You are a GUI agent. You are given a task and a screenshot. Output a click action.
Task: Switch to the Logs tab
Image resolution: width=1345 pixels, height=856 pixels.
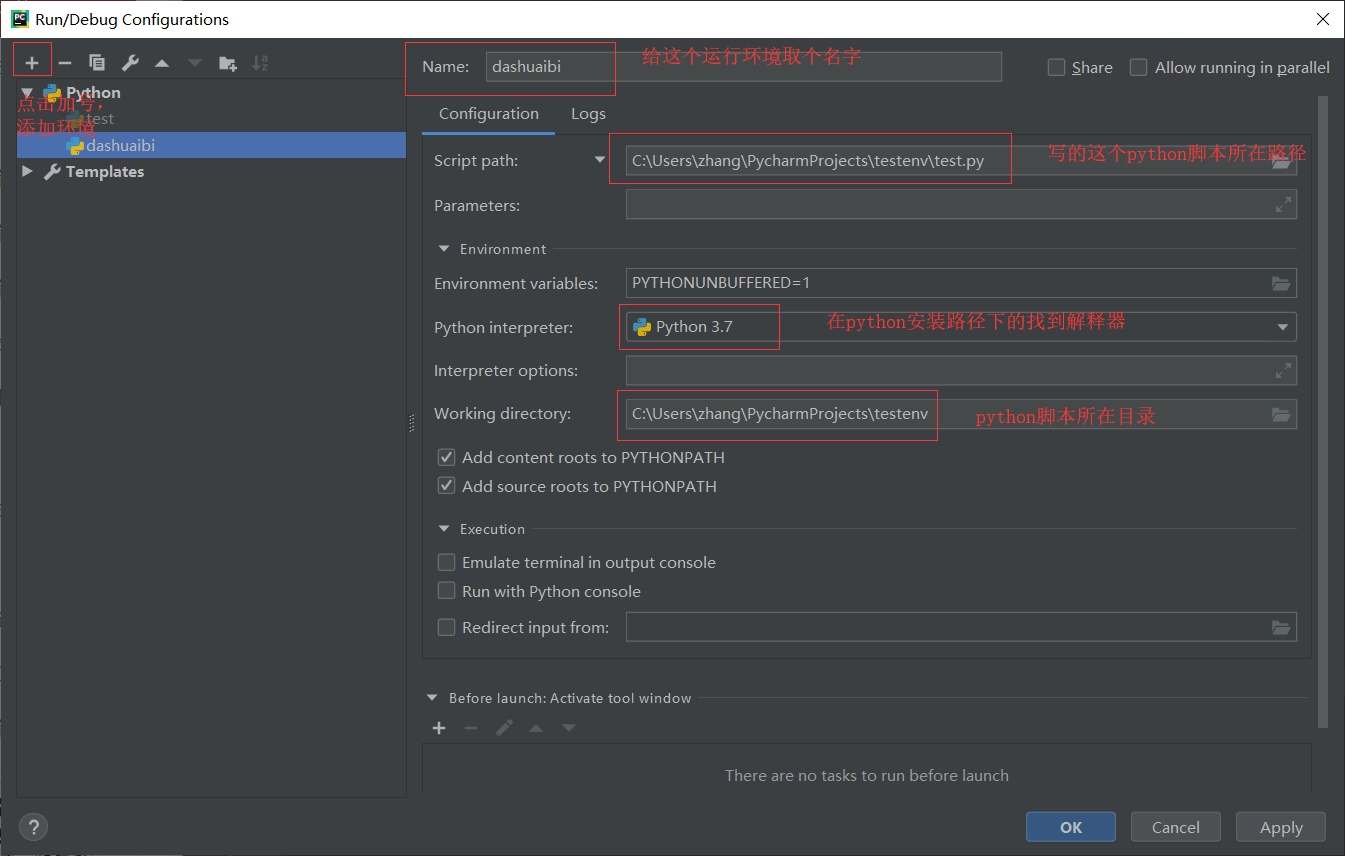tap(588, 113)
